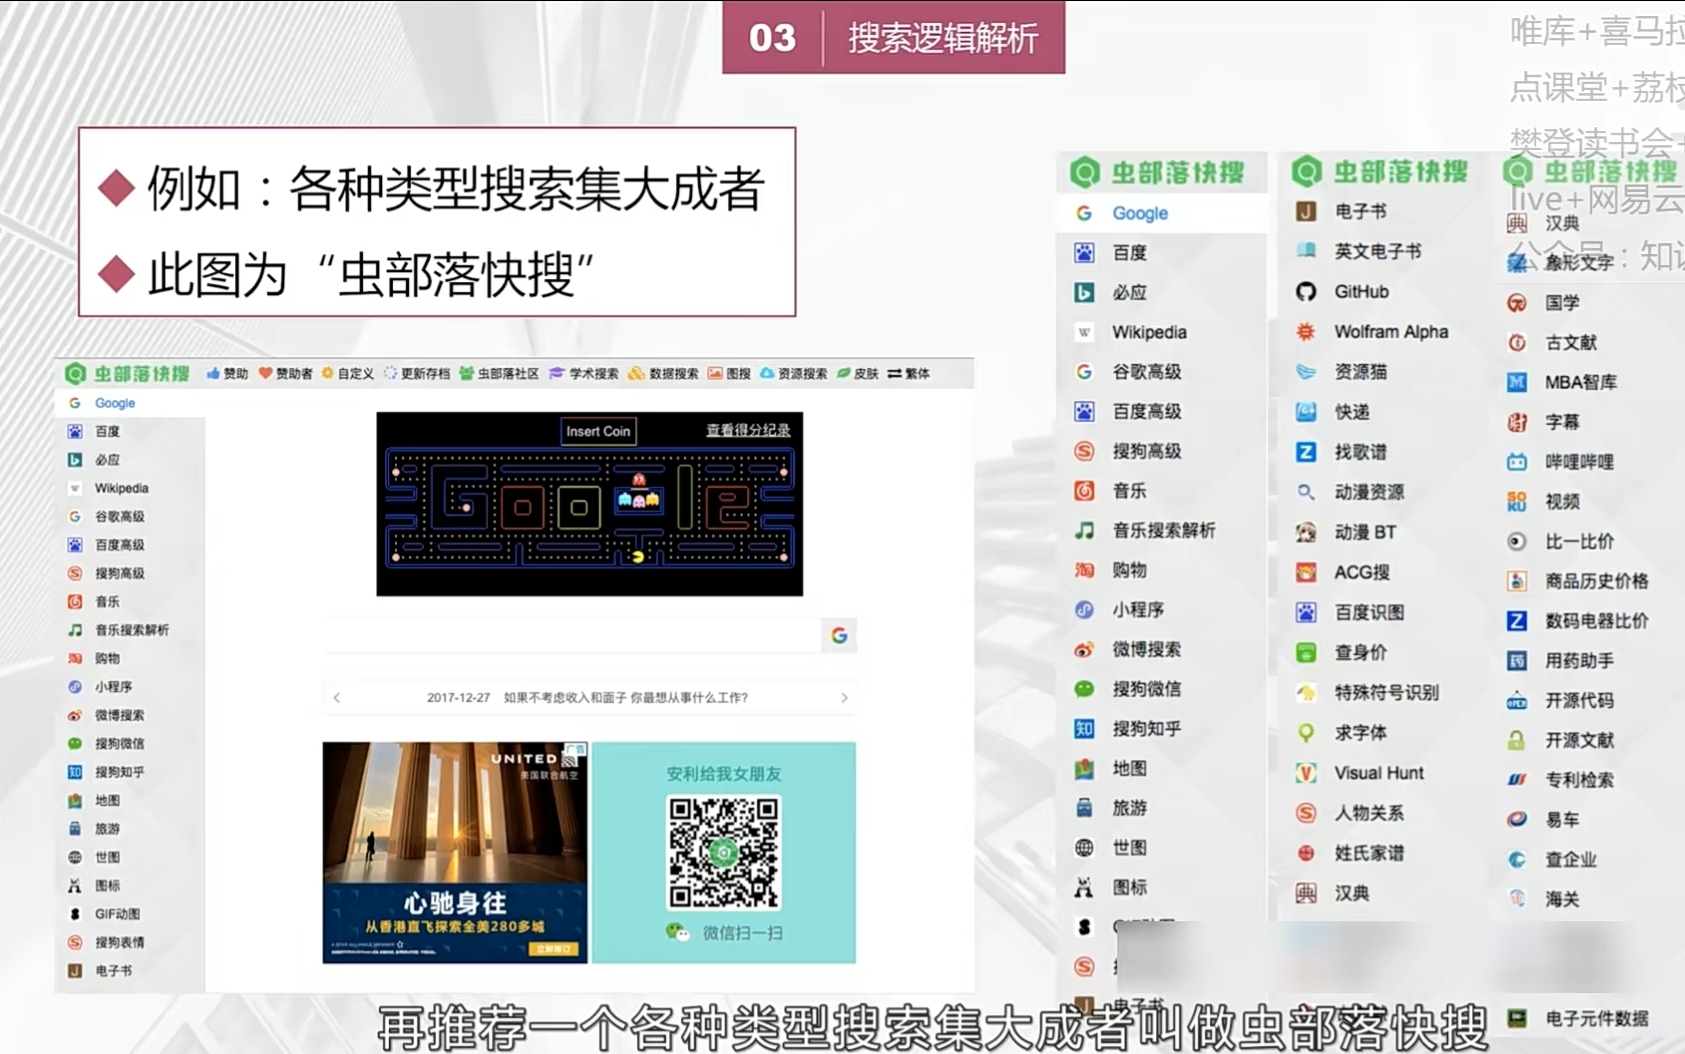The height and width of the screenshot is (1054, 1685).
Task: Click the 姓氏家谱 red icon
Action: click(1305, 853)
